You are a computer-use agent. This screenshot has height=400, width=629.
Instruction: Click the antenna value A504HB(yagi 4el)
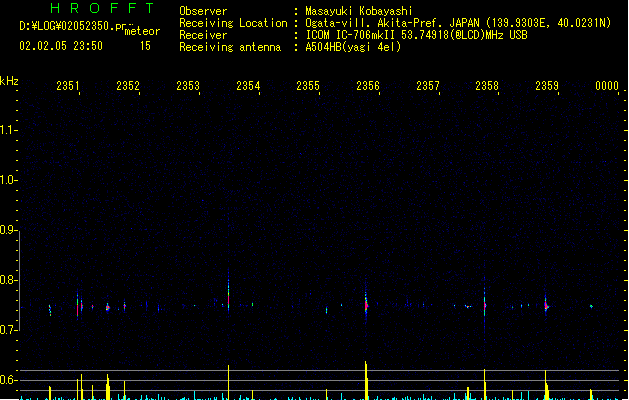(x=353, y=47)
